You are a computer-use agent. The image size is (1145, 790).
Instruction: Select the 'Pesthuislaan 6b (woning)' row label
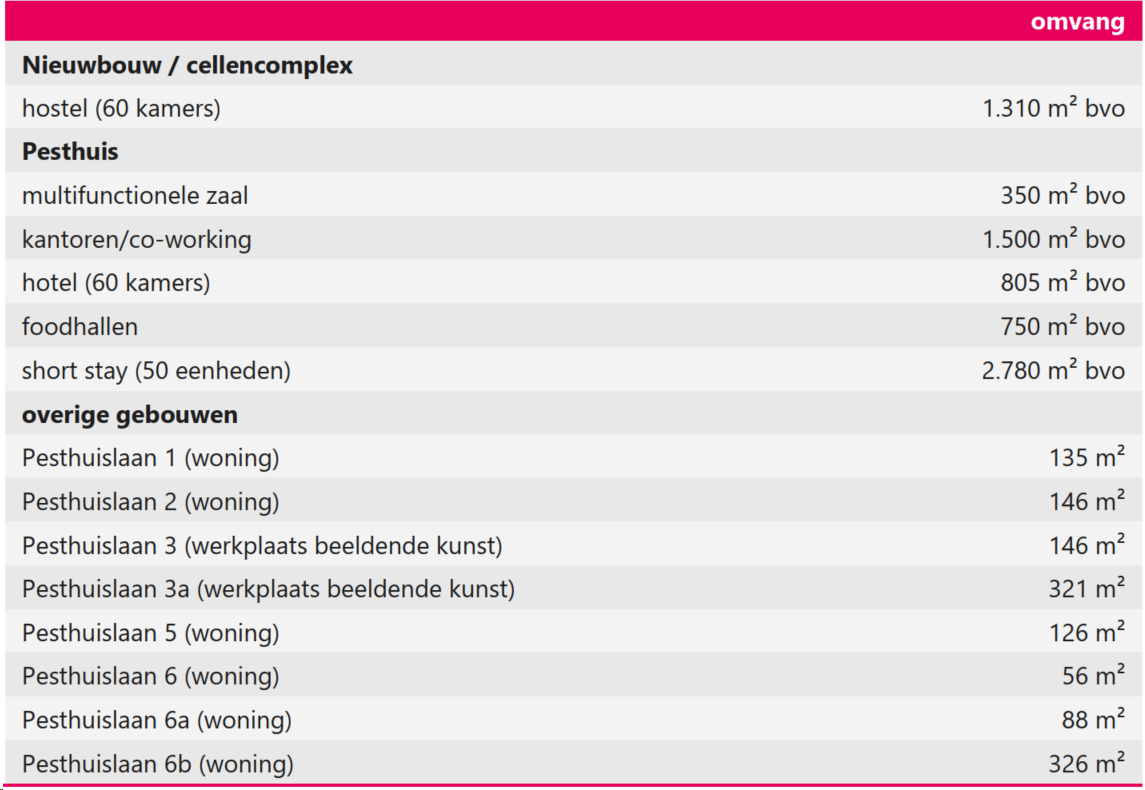click(158, 764)
